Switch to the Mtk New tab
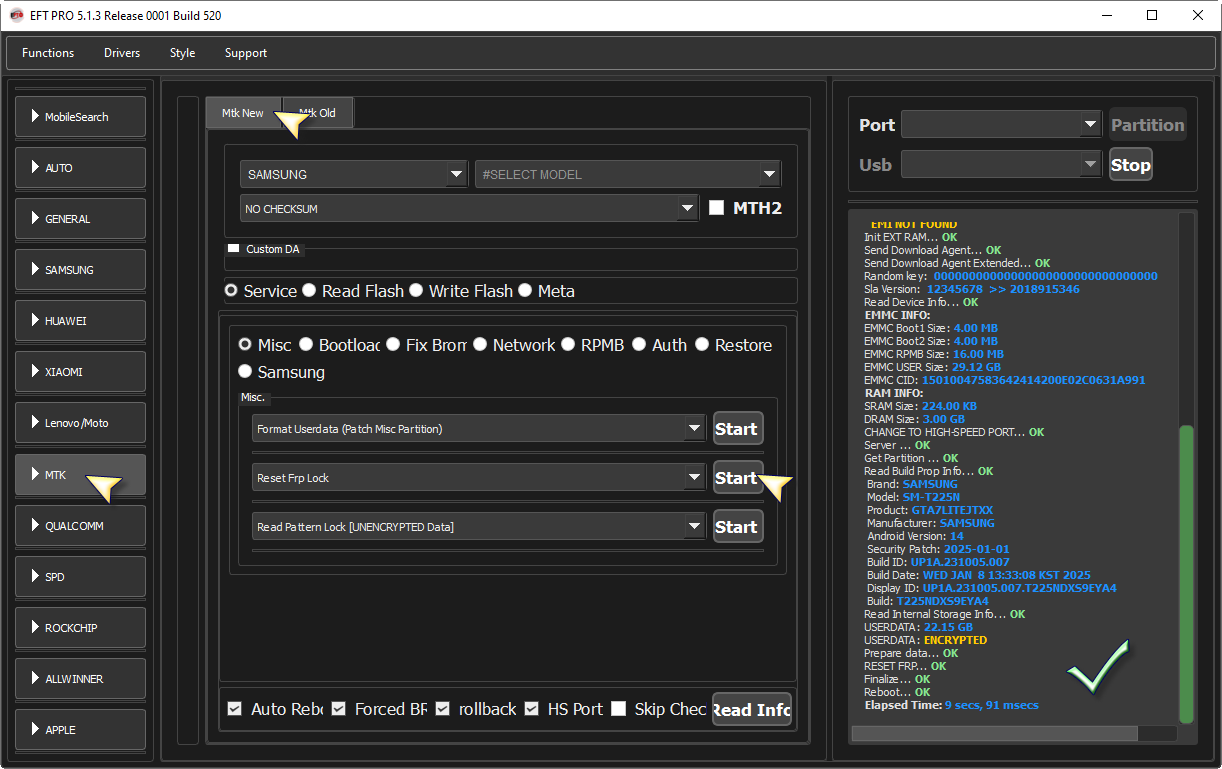Image resolution: width=1222 pixels, height=769 pixels. click(x=243, y=113)
